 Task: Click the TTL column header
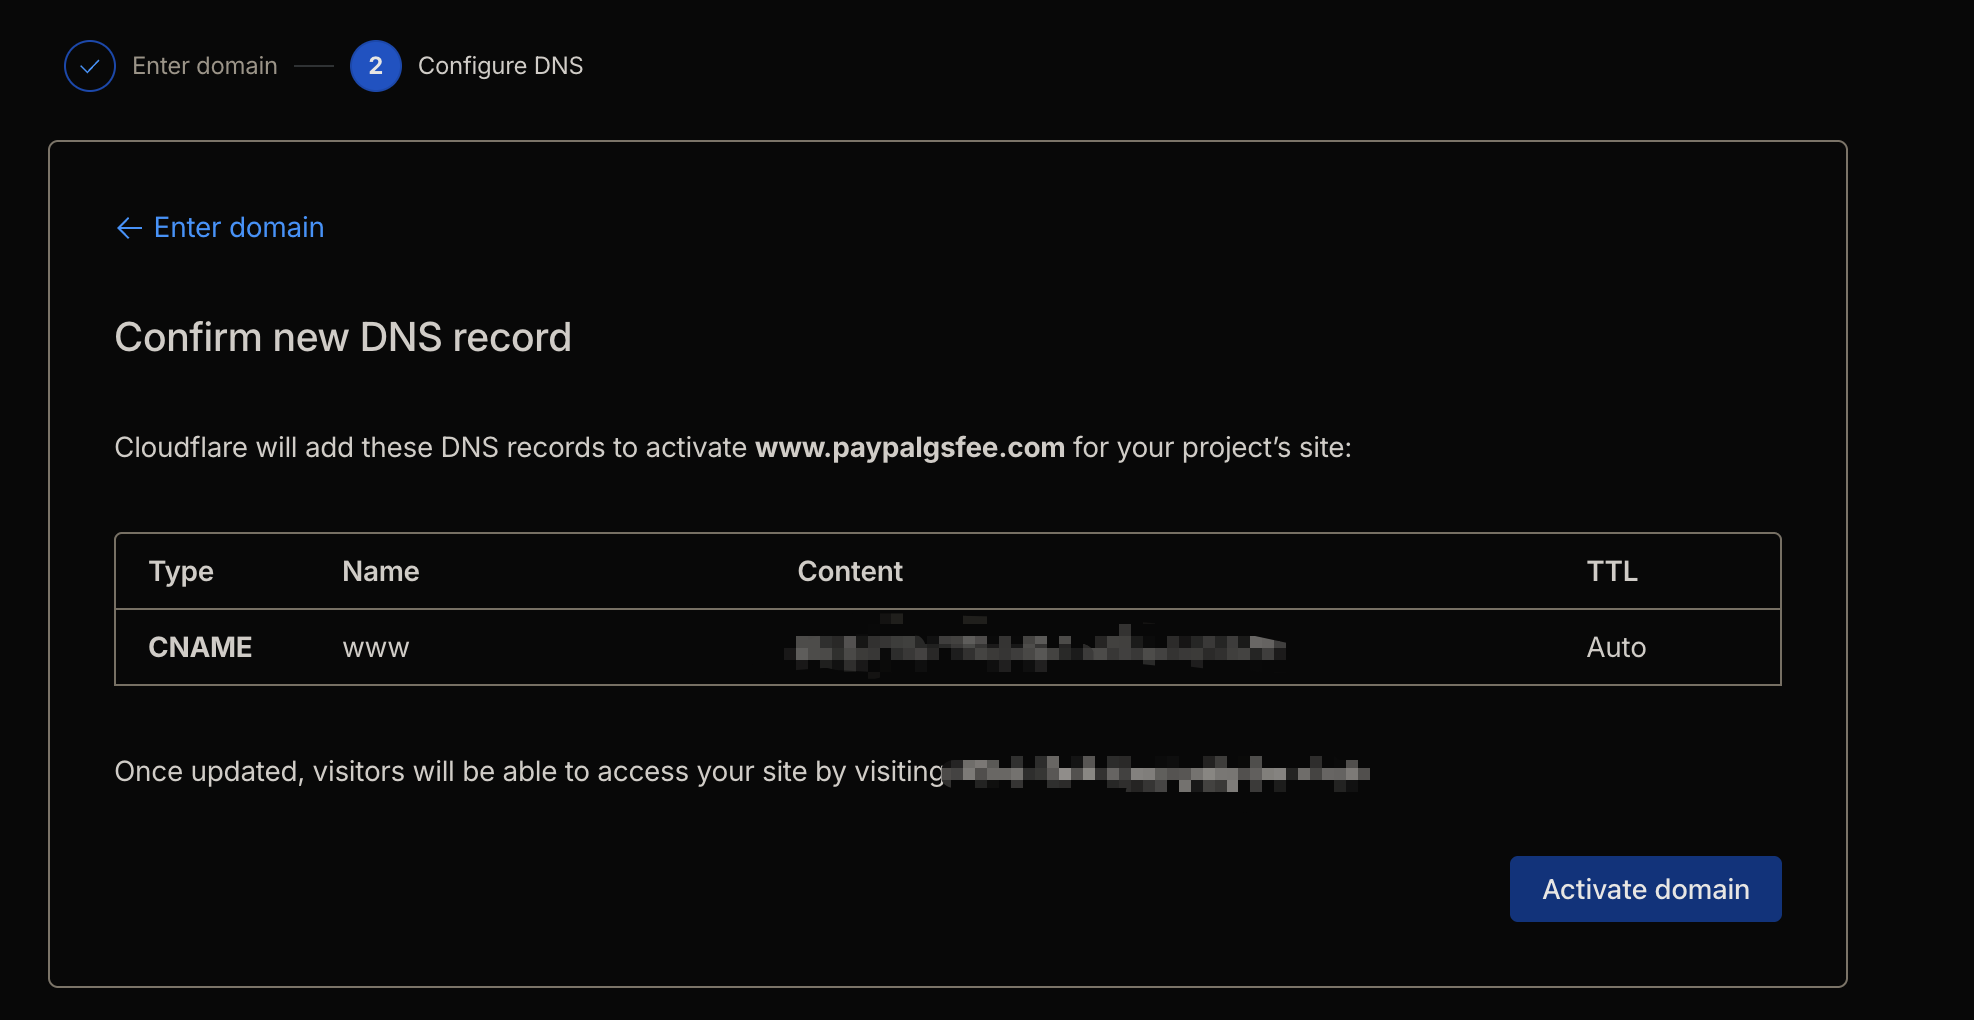(1612, 571)
